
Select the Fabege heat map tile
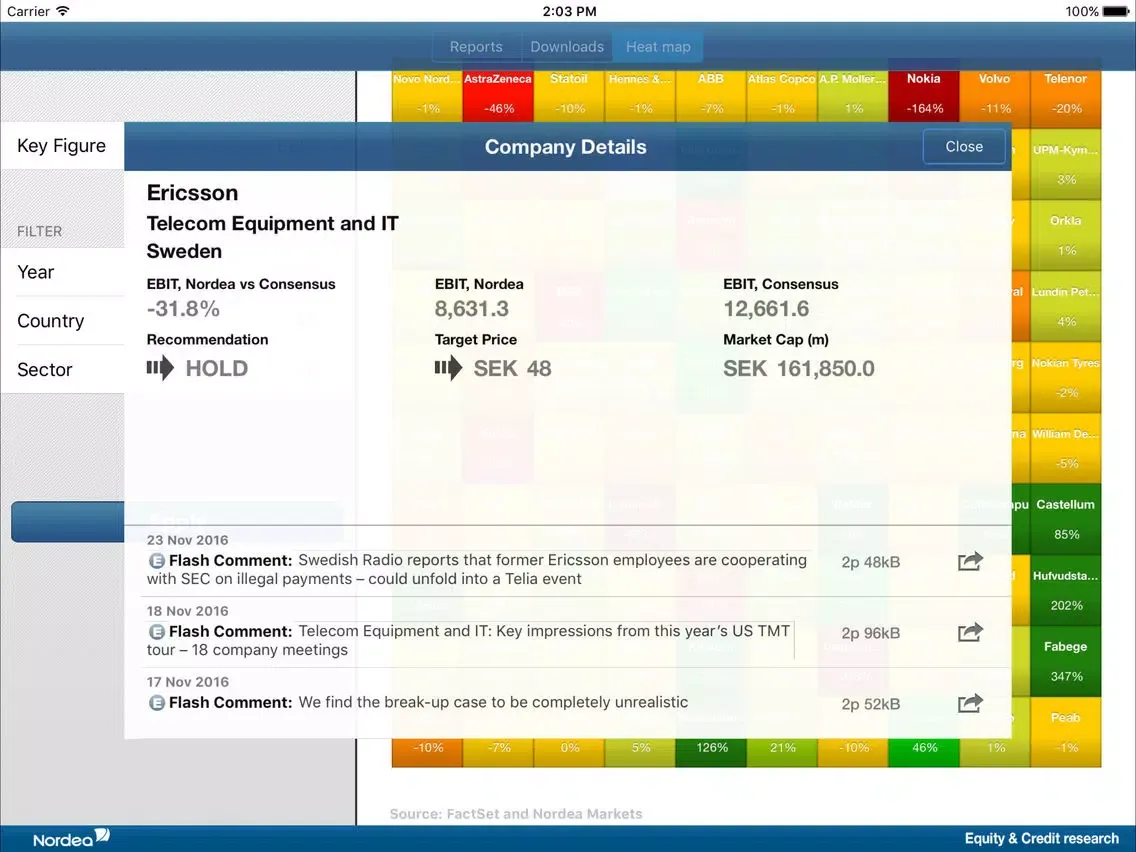pyautogui.click(x=1066, y=661)
